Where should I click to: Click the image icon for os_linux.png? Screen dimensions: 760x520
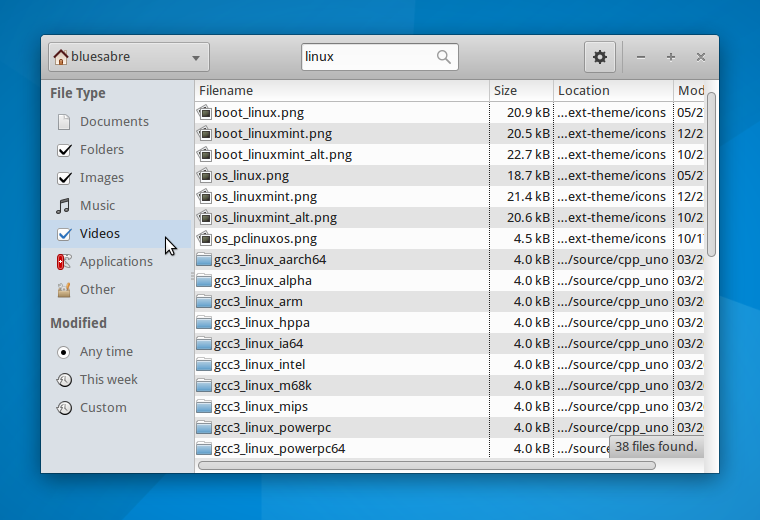pyautogui.click(x=205, y=175)
